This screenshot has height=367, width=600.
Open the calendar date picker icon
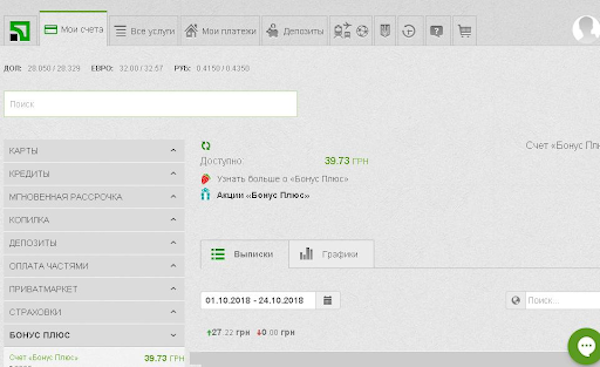[328, 300]
